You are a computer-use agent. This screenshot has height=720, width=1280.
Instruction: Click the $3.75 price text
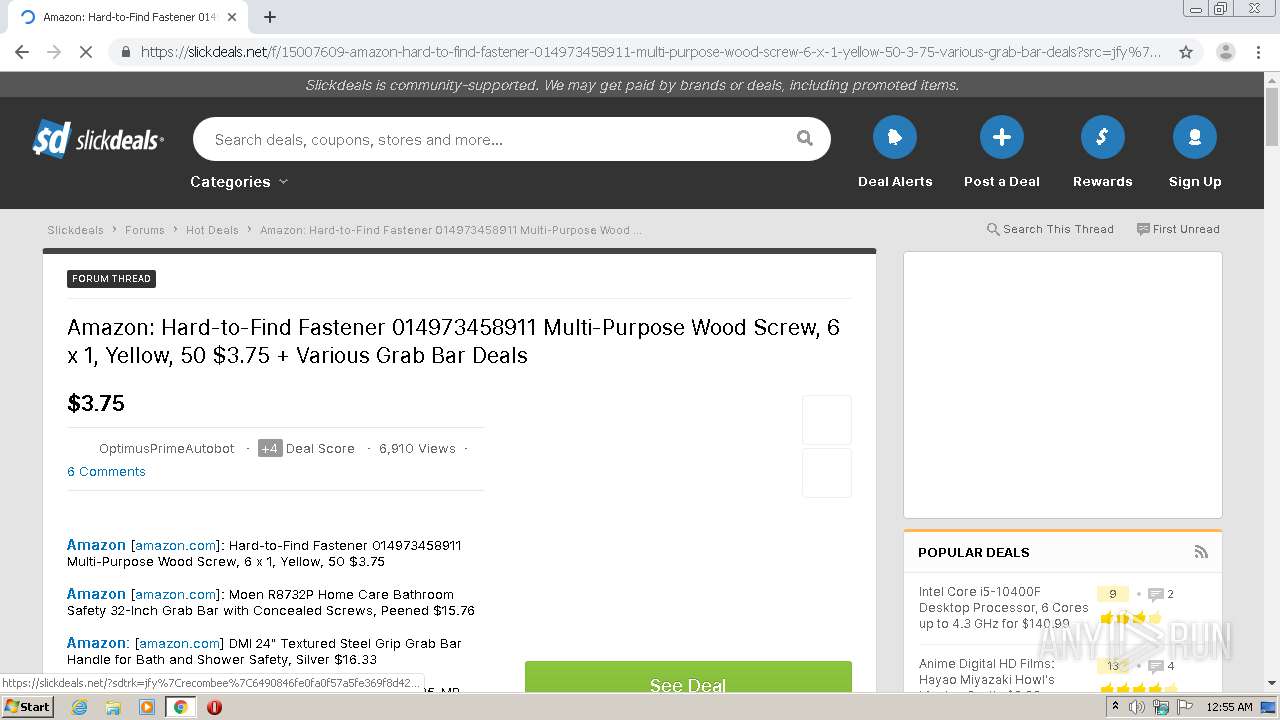pos(96,404)
